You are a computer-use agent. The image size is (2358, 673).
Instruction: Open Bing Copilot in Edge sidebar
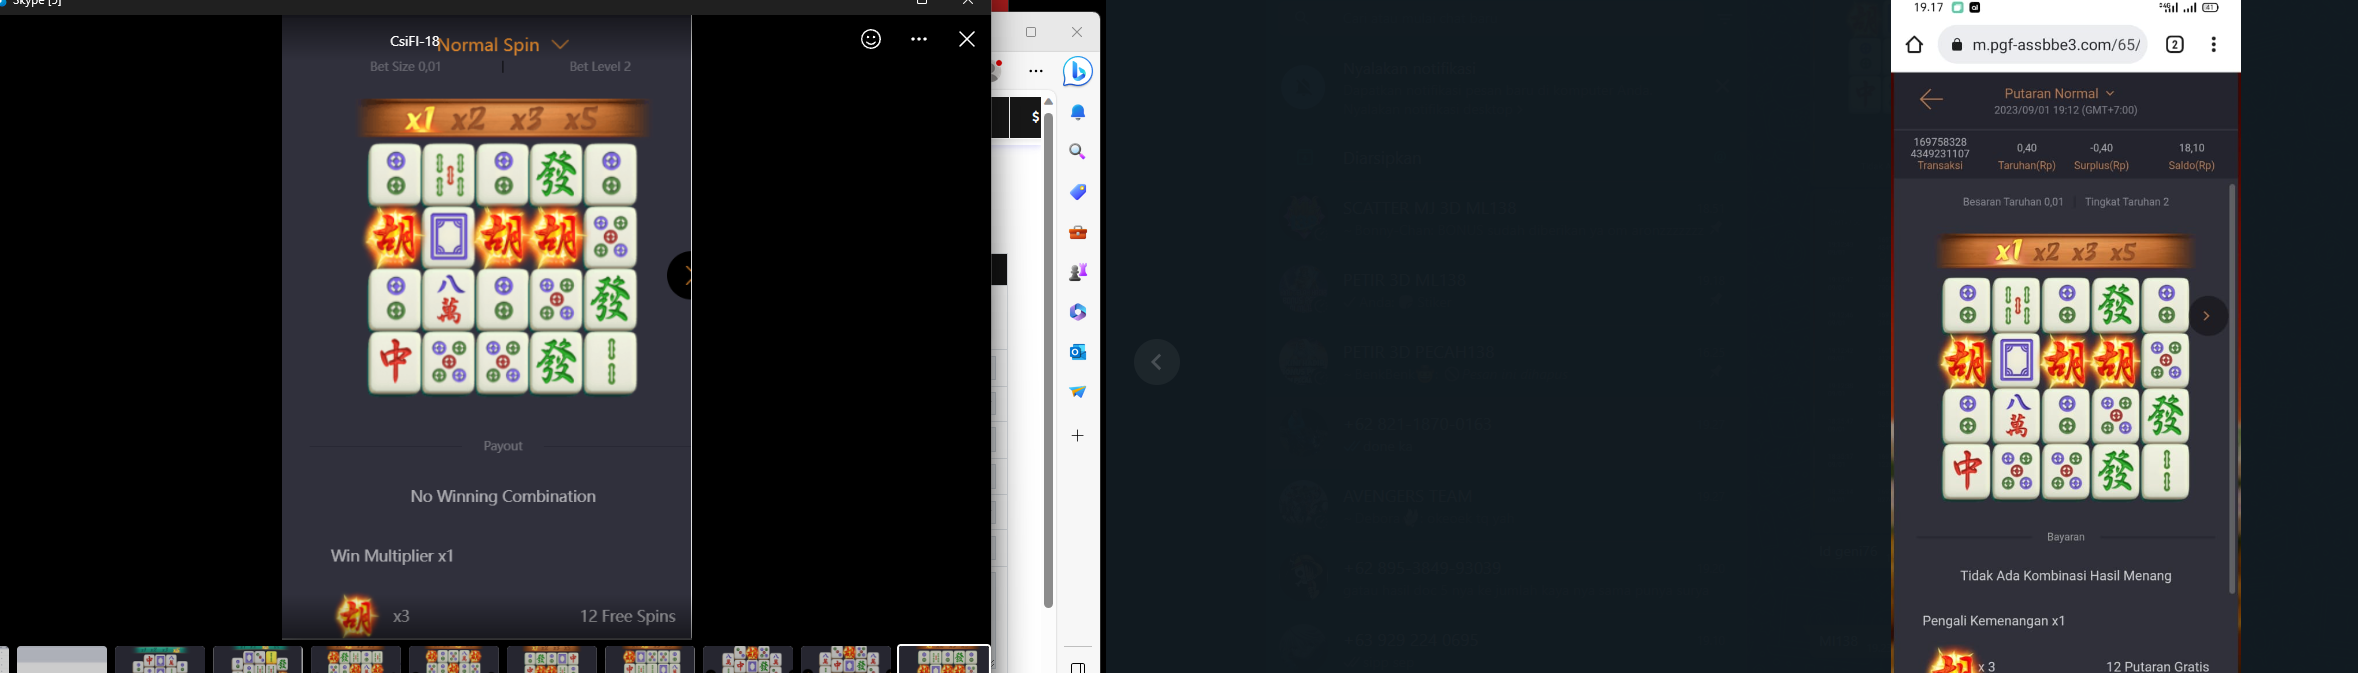click(x=1077, y=72)
